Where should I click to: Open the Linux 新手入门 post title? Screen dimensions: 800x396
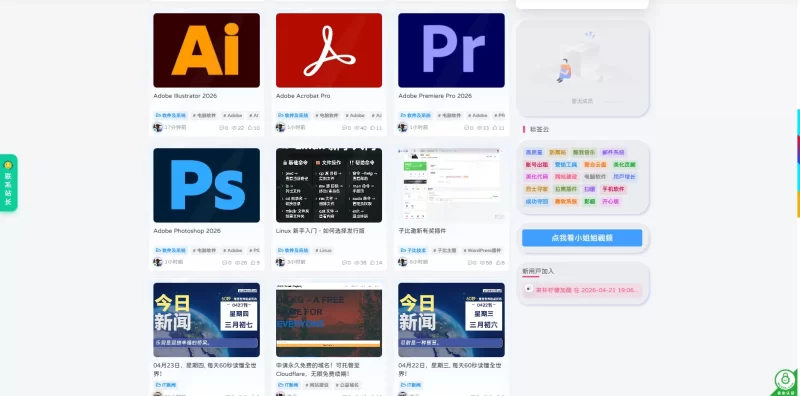[x=320, y=231]
